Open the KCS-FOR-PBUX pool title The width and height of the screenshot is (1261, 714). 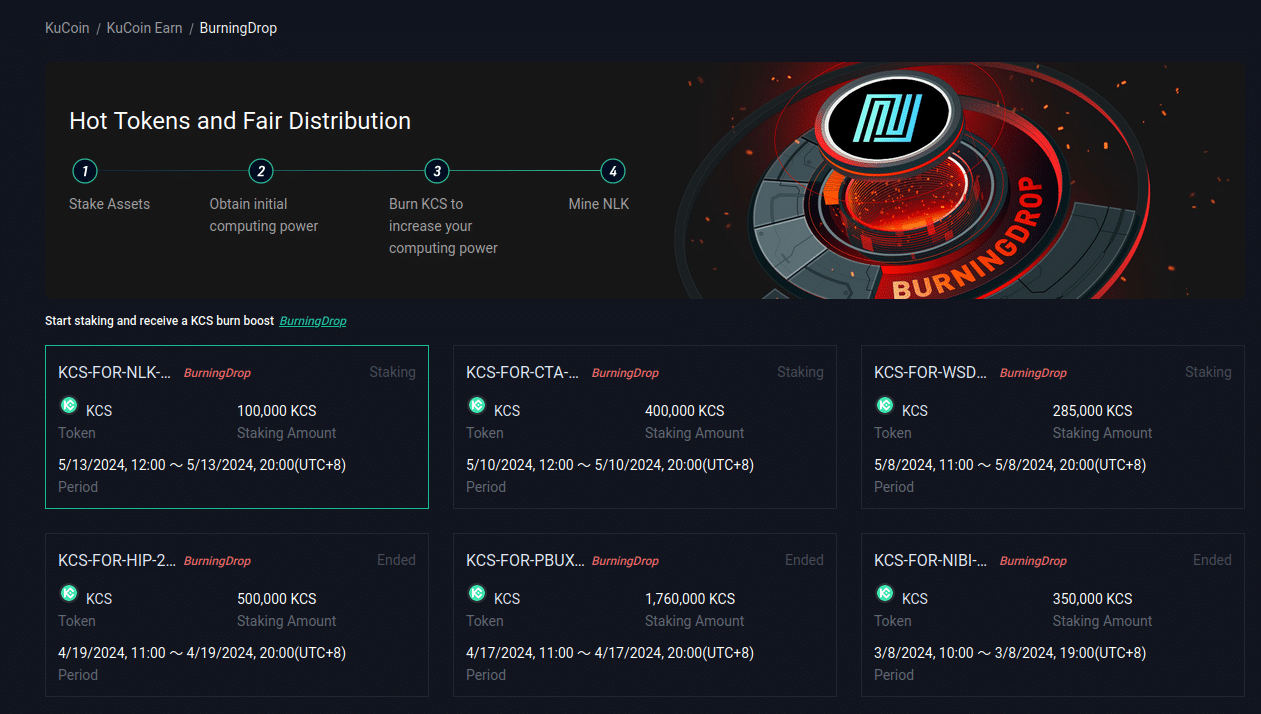pyautogui.click(x=526, y=560)
